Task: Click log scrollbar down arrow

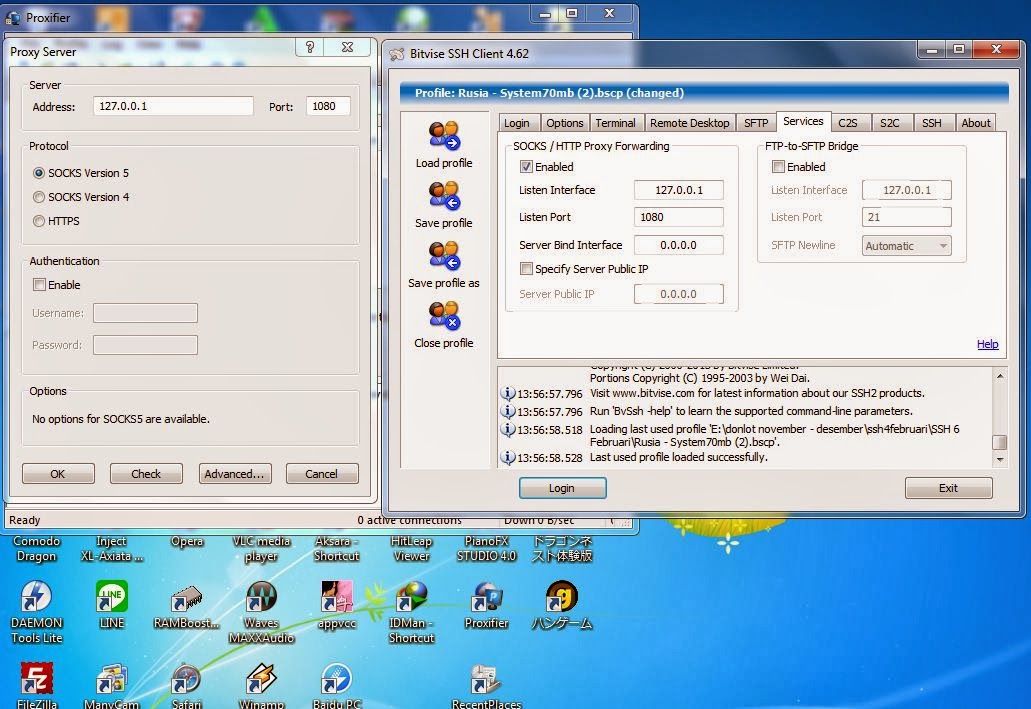Action: pyautogui.click(x=999, y=460)
